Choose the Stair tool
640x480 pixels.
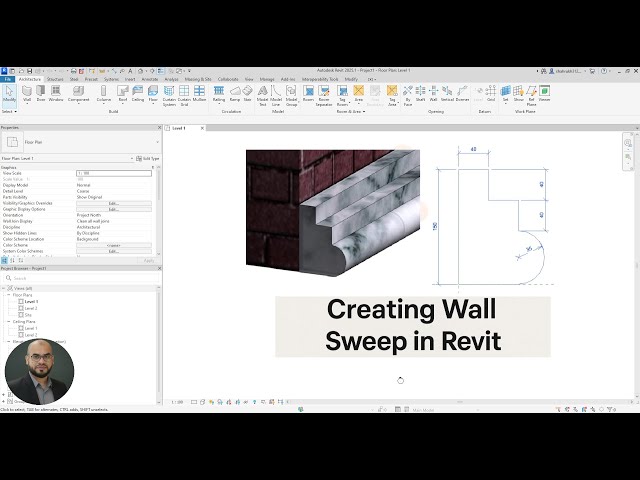coord(247,94)
